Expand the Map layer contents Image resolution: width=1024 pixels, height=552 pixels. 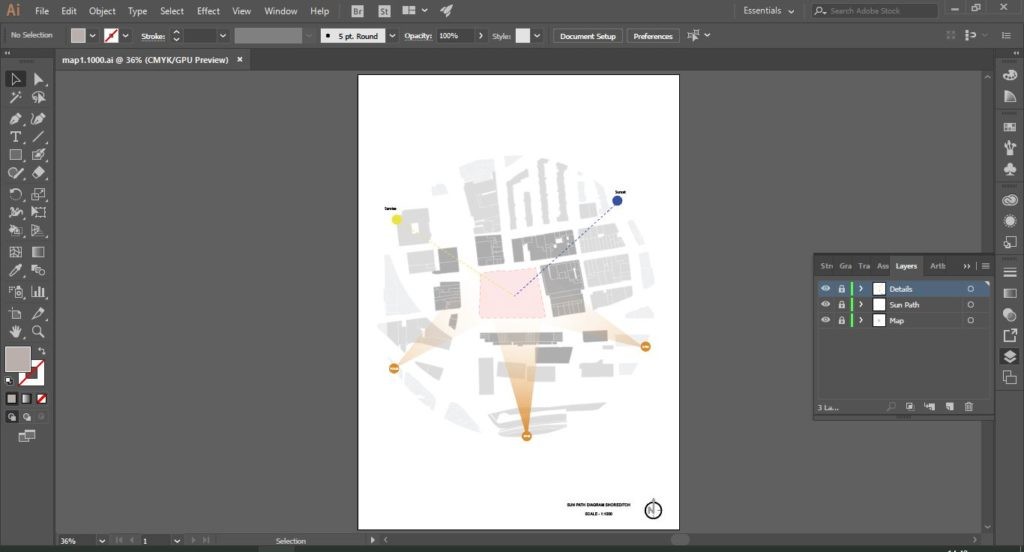[861, 320]
